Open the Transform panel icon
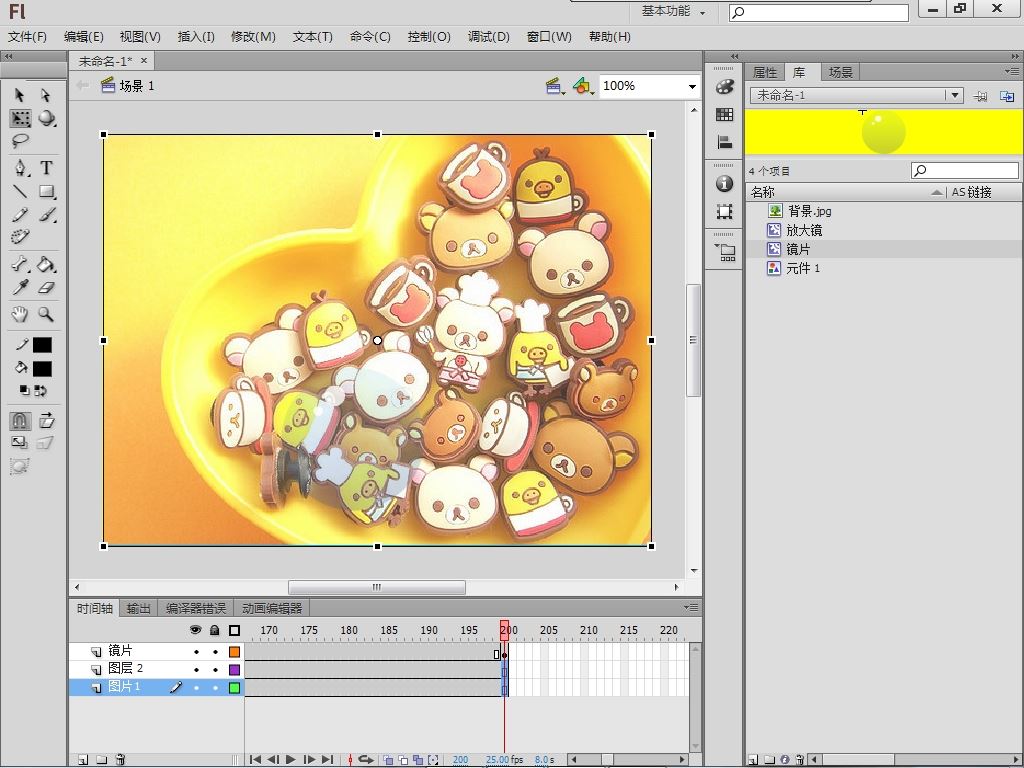Image resolution: width=1024 pixels, height=768 pixels. 724,211
